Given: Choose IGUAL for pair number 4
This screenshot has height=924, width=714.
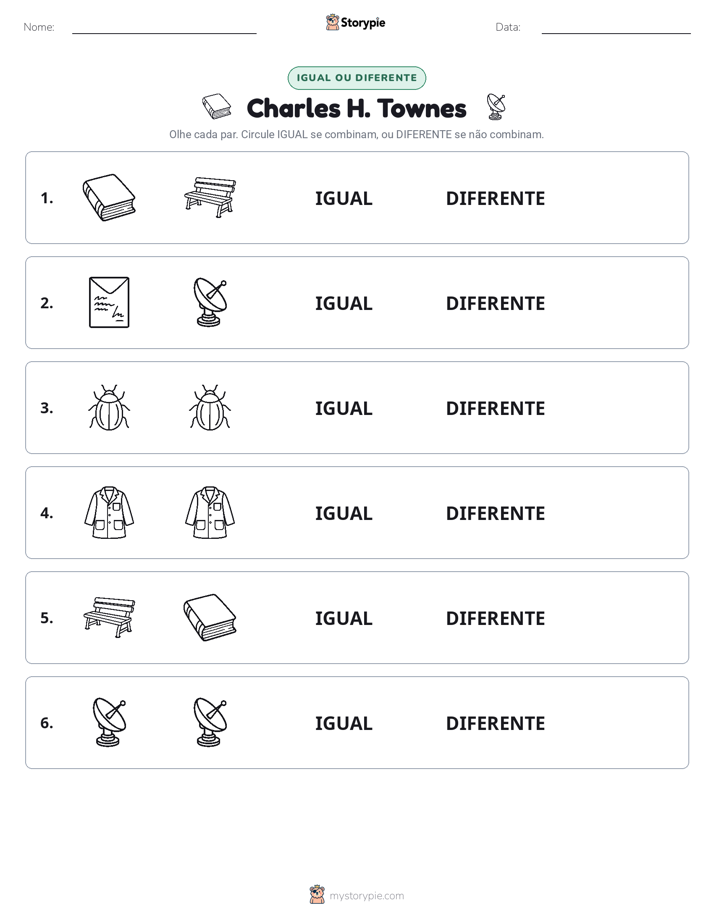Looking at the screenshot, I should coord(343,513).
